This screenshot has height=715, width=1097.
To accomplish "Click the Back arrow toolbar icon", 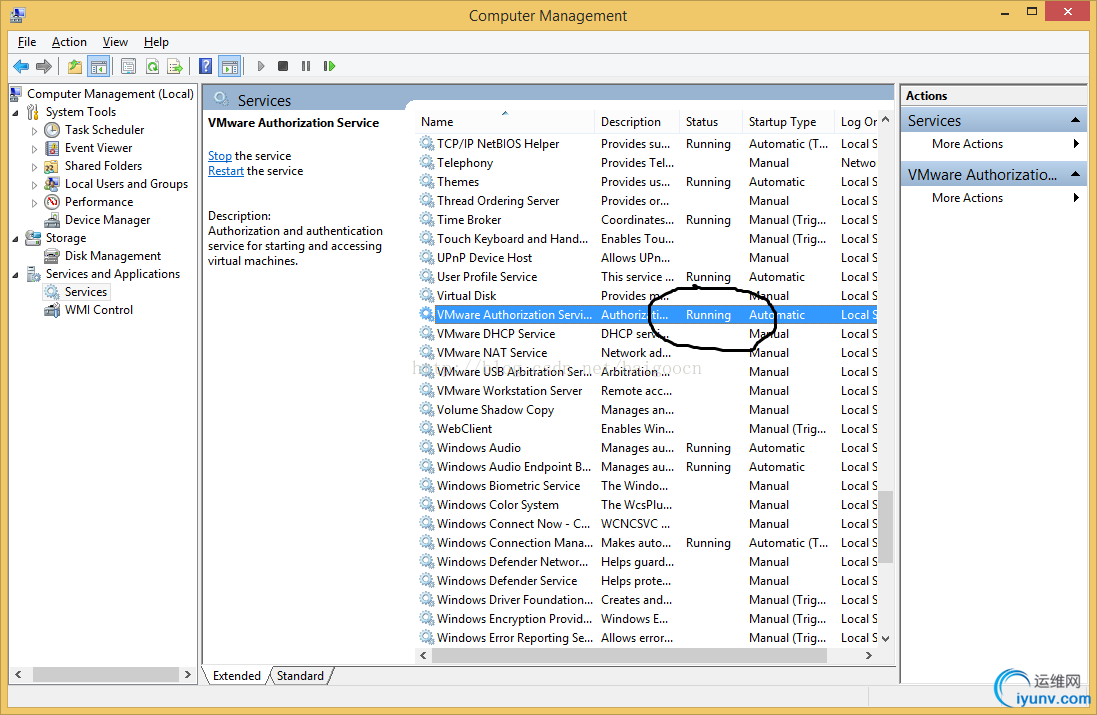I will tap(20, 67).
